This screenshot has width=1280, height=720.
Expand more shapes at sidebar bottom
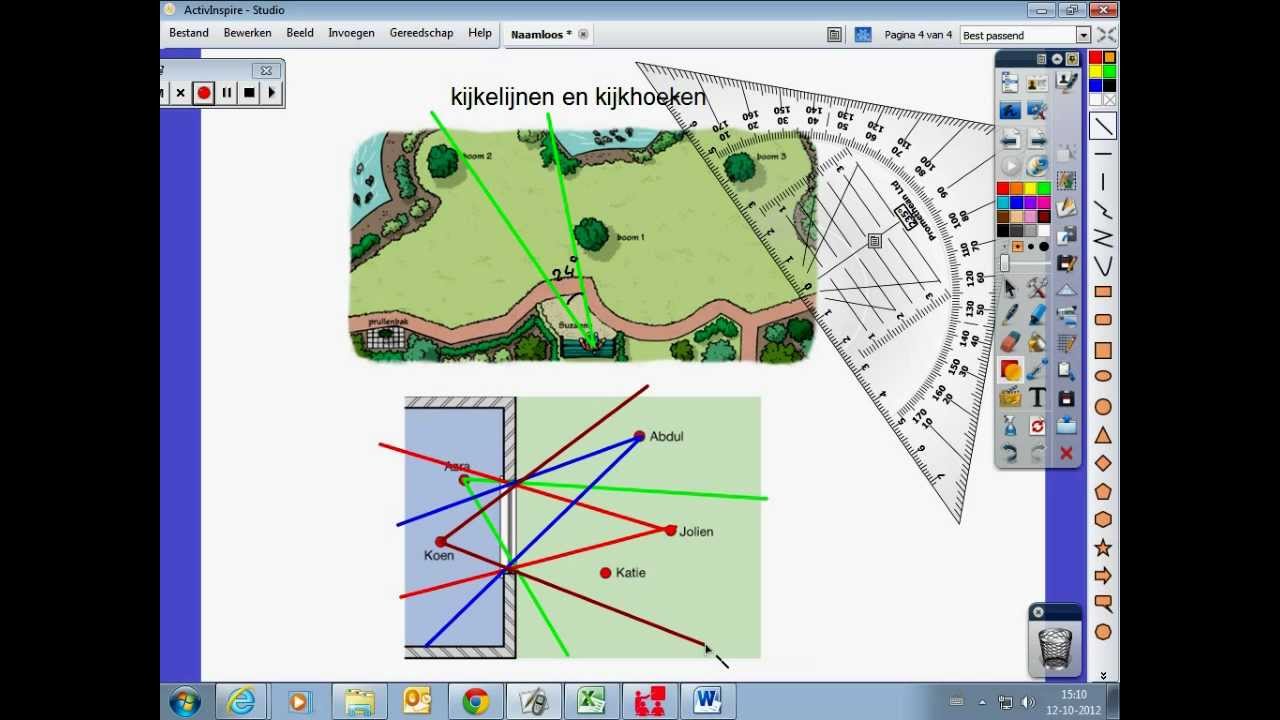[1103, 676]
